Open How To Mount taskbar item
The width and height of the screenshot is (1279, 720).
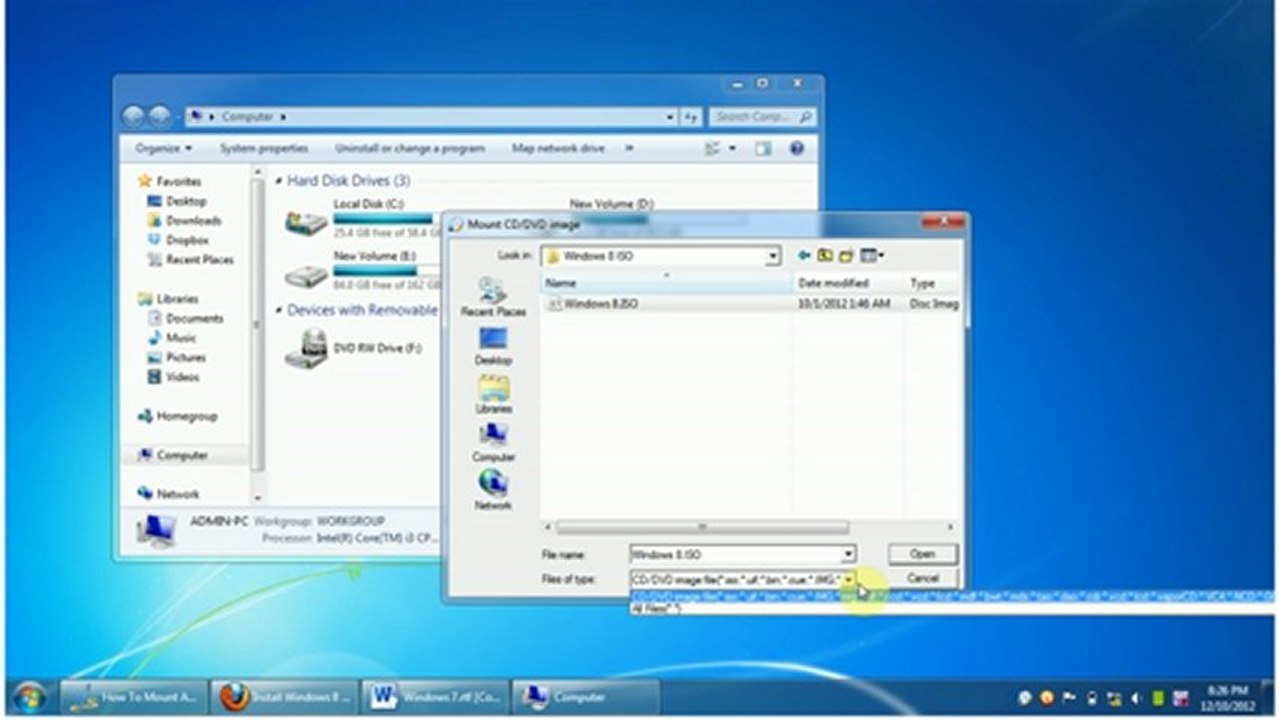[133, 696]
